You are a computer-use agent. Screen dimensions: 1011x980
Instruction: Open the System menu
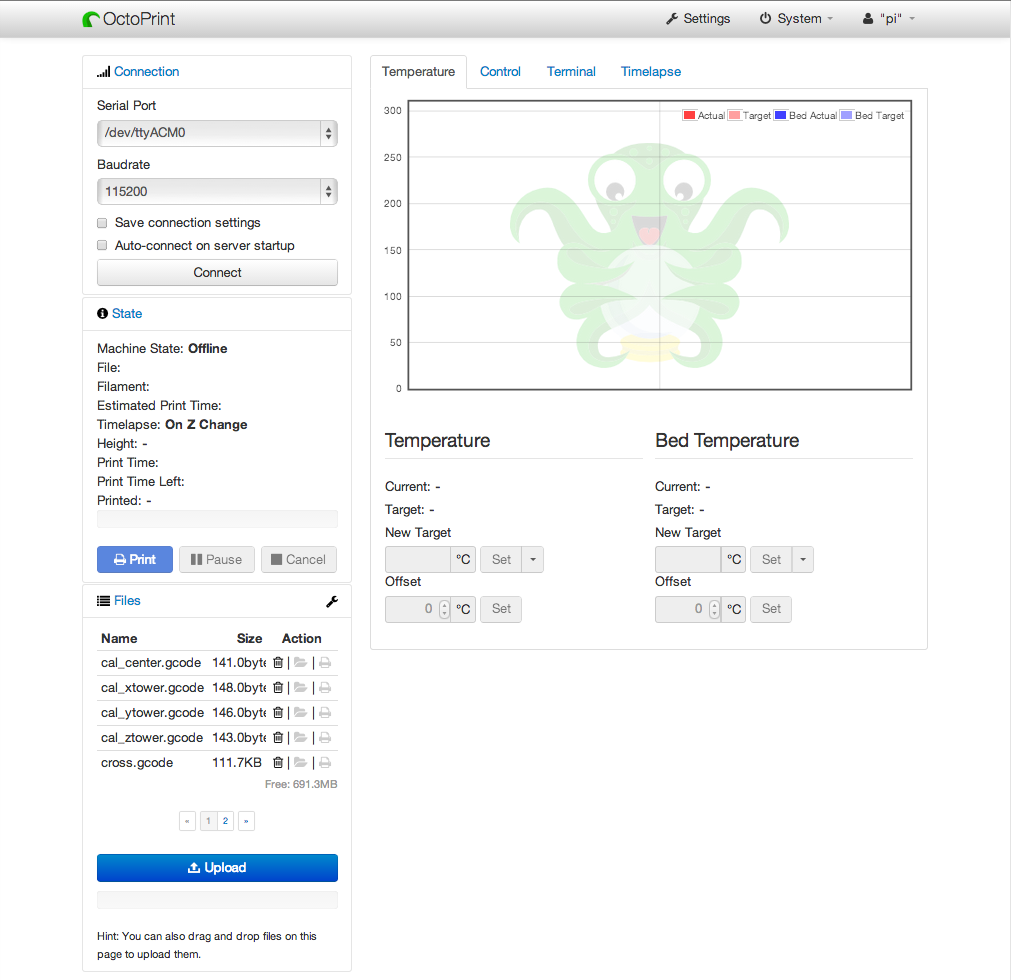(796, 19)
